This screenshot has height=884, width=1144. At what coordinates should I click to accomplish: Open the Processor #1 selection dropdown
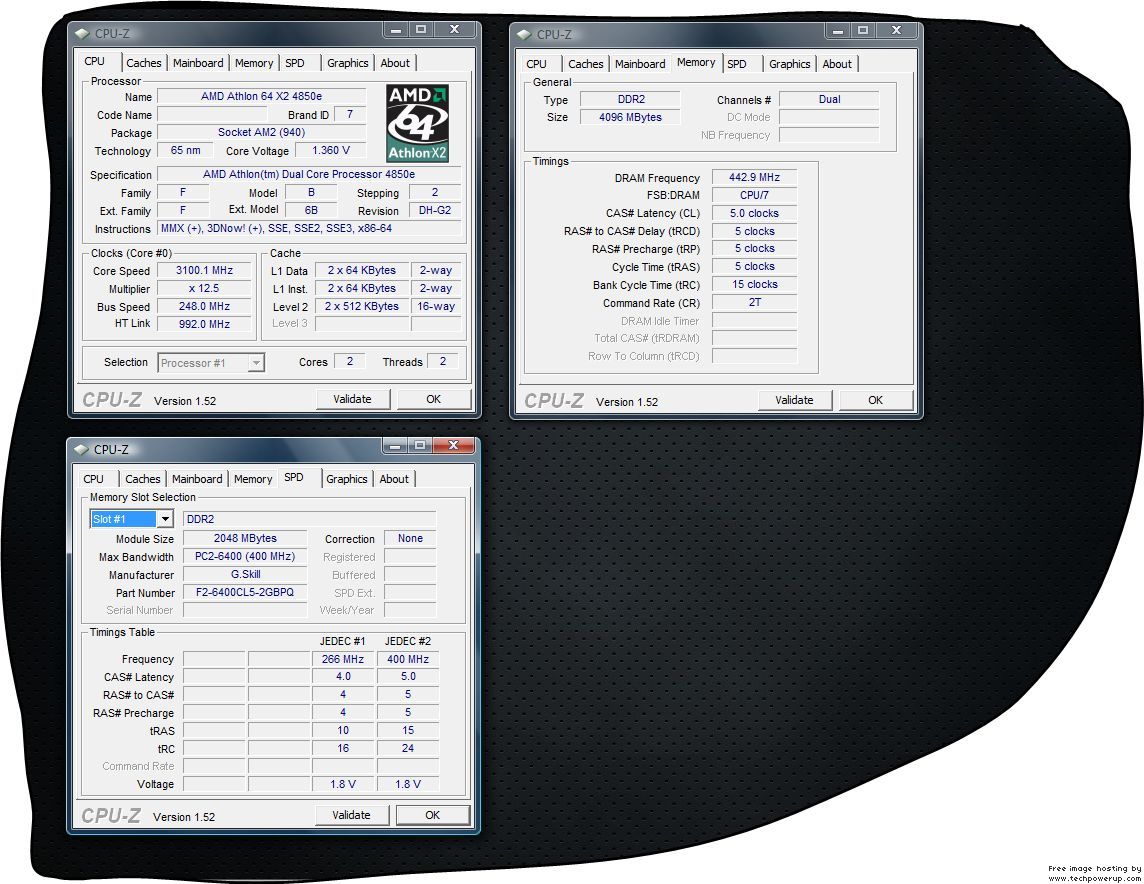(x=256, y=362)
